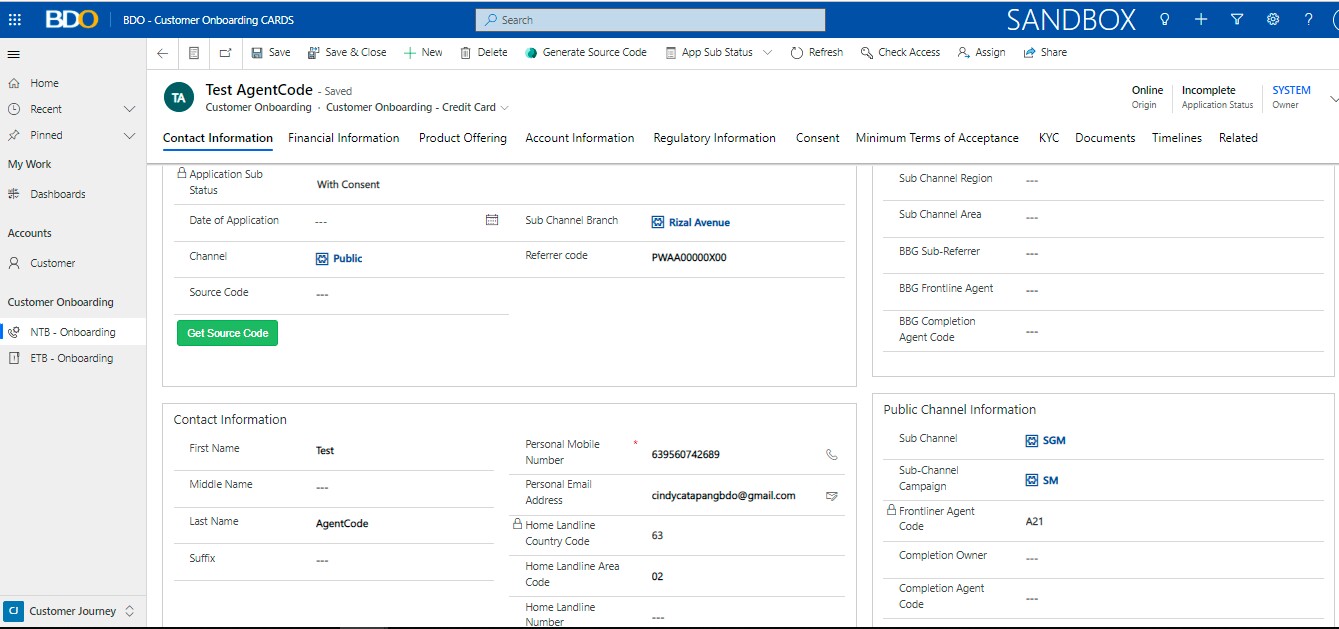Click the lightbulb assistant icon
The width and height of the screenshot is (1339, 629).
point(1165,19)
